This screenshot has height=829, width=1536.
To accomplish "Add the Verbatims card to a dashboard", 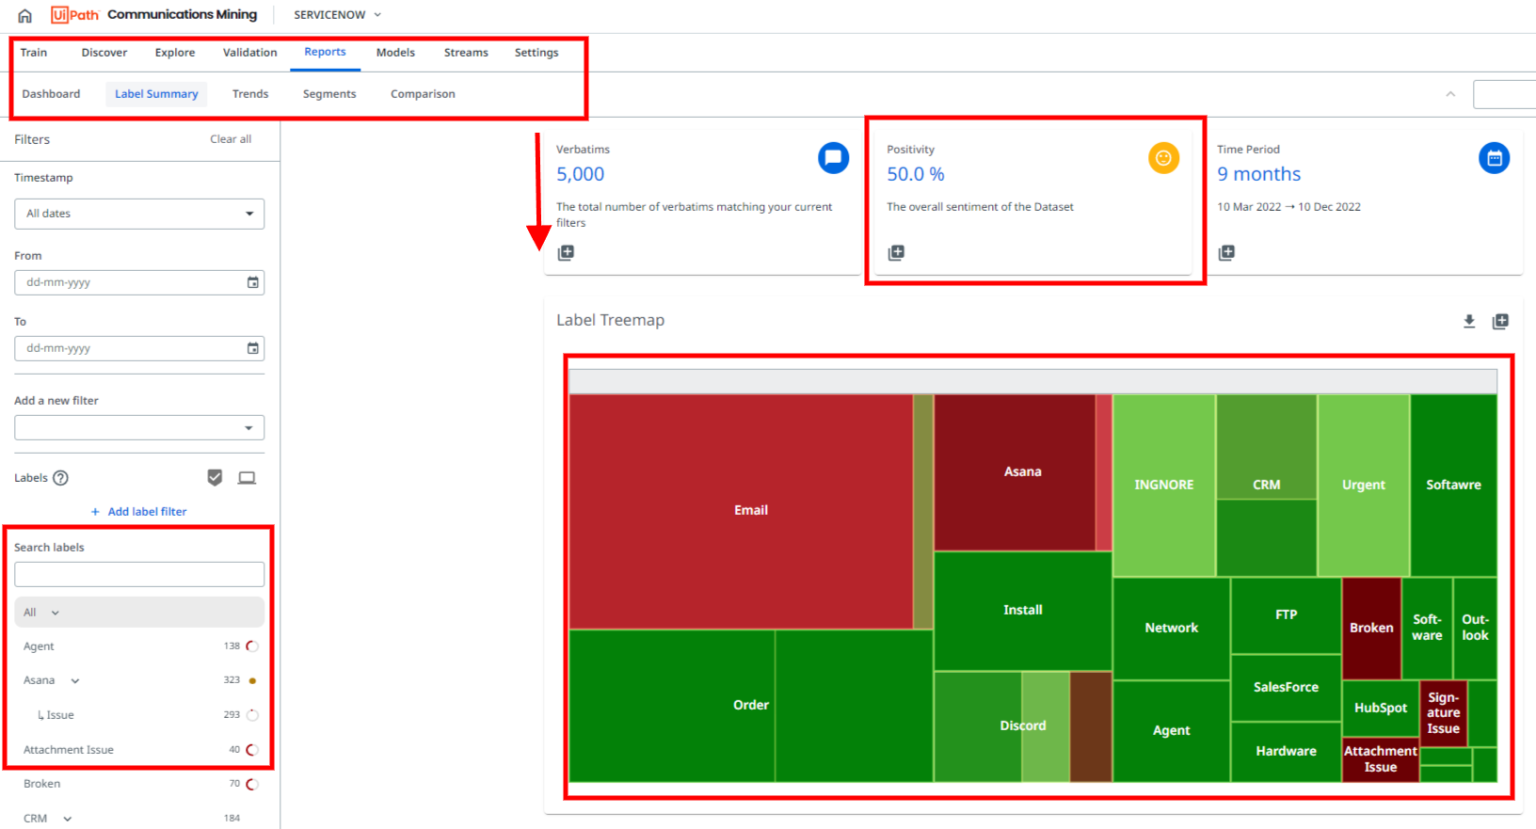I will coord(566,253).
